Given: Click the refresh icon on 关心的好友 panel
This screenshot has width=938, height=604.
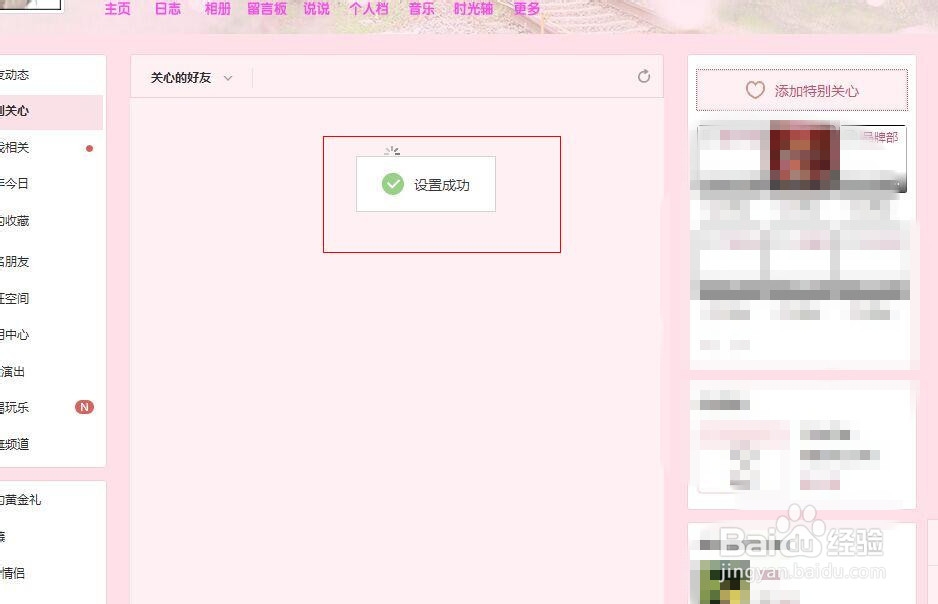Looking at the screenshot, I should point(644,75).
